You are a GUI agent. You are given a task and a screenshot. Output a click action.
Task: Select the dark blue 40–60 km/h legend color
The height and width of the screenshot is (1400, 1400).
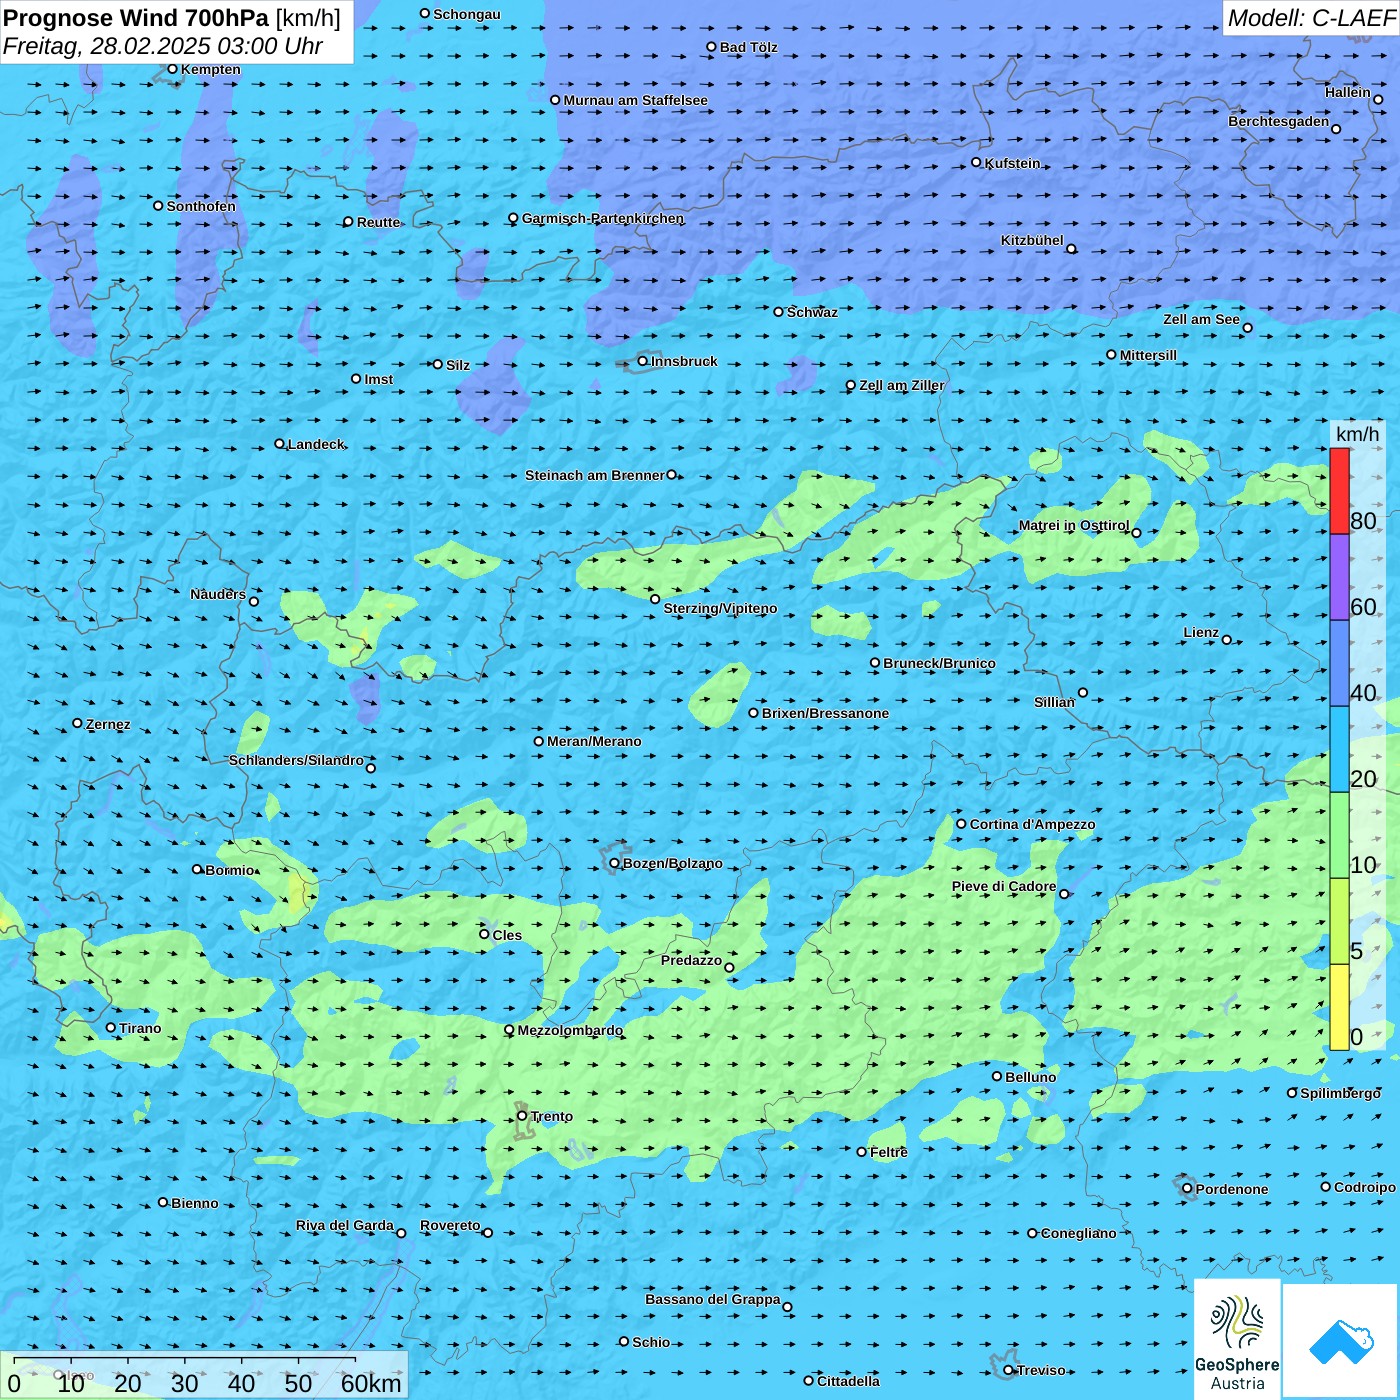[1339, 664]
